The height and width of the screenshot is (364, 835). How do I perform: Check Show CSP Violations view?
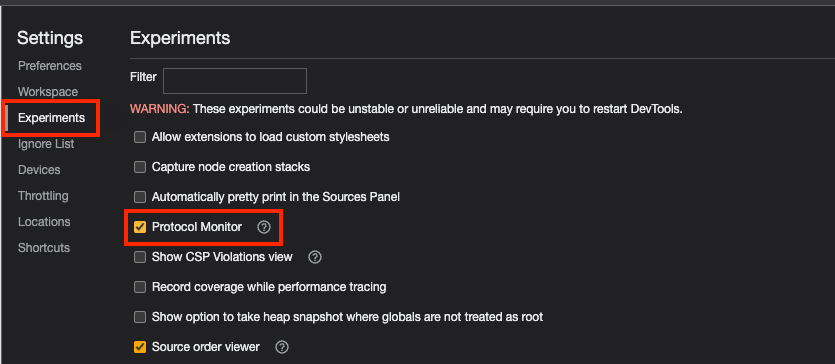click(140, 258)
